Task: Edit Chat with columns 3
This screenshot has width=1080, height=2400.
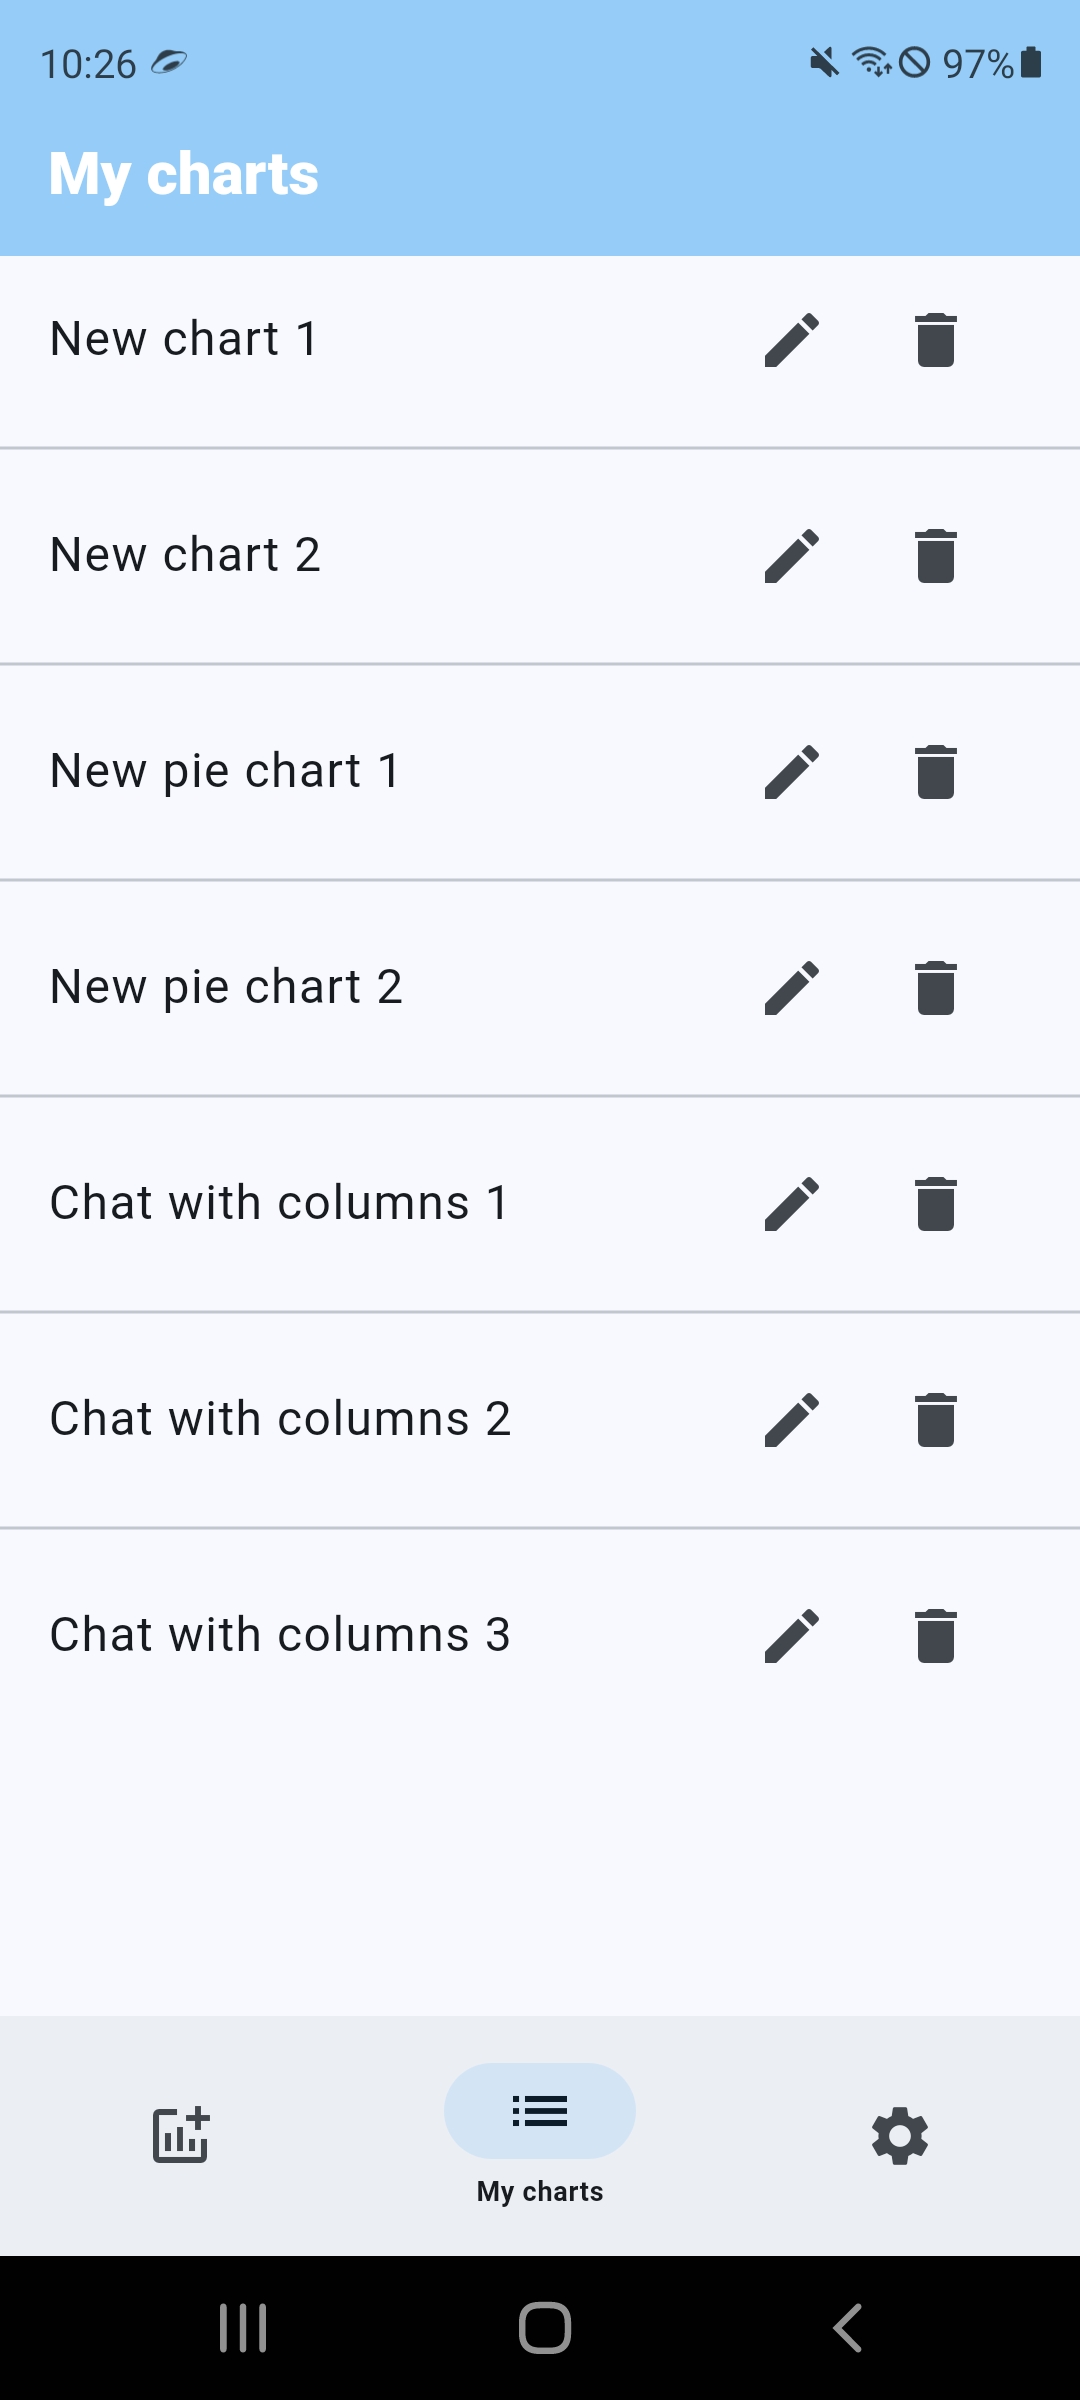Action: [x=792, y=1636]
